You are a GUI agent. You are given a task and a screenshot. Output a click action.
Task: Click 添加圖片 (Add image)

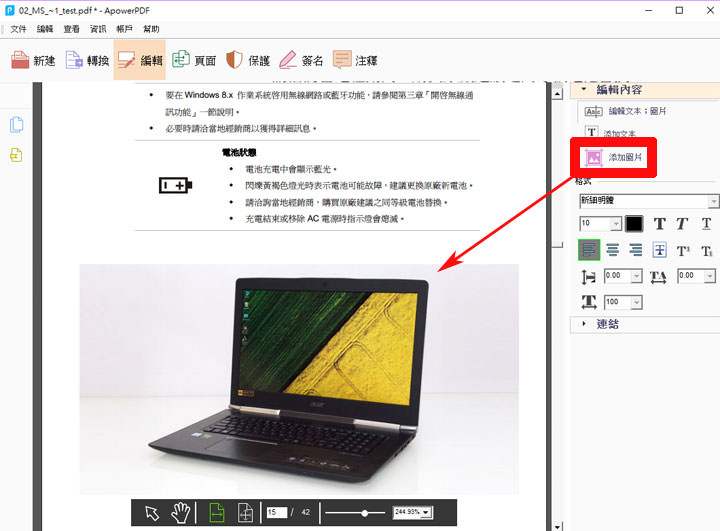(613, 158)
